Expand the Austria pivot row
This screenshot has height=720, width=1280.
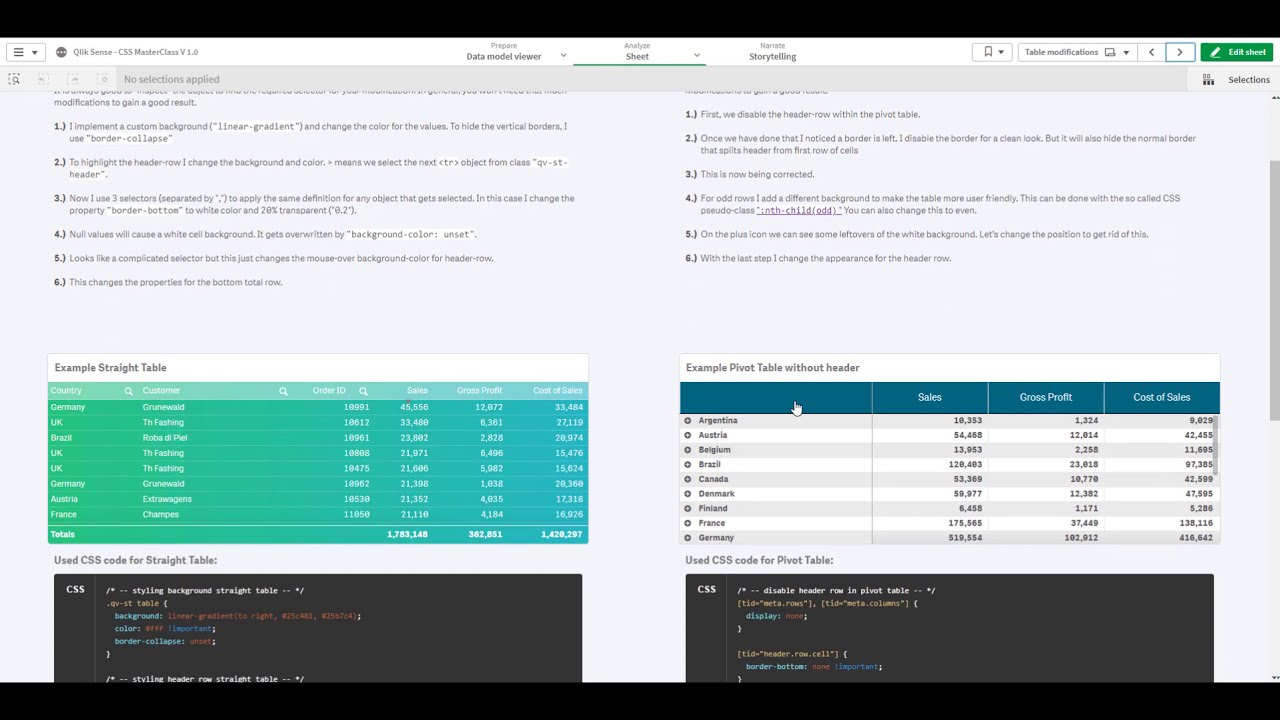pos(688,435)
